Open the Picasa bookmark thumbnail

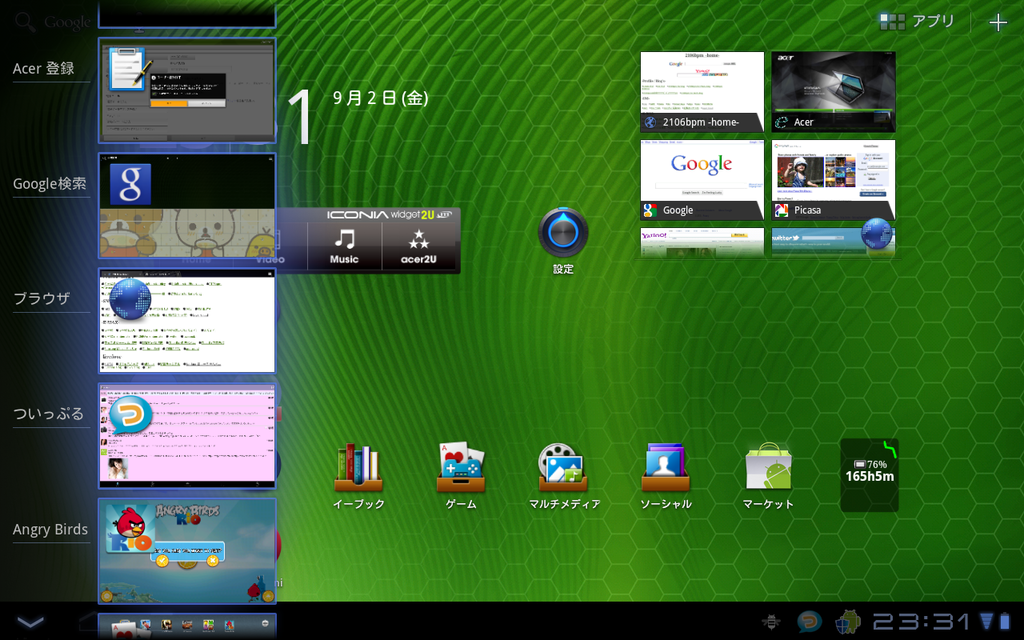(833, 180)
